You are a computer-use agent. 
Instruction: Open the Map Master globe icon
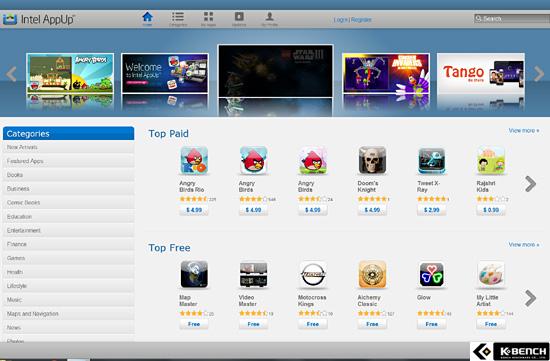pos(194,274)
